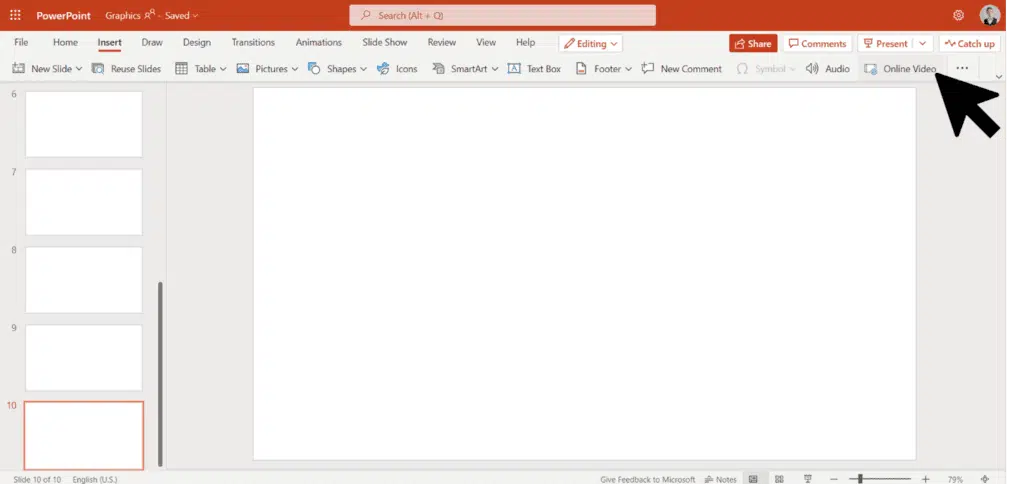
Task: Open the app launcher waffle icon
Action: 15,15
